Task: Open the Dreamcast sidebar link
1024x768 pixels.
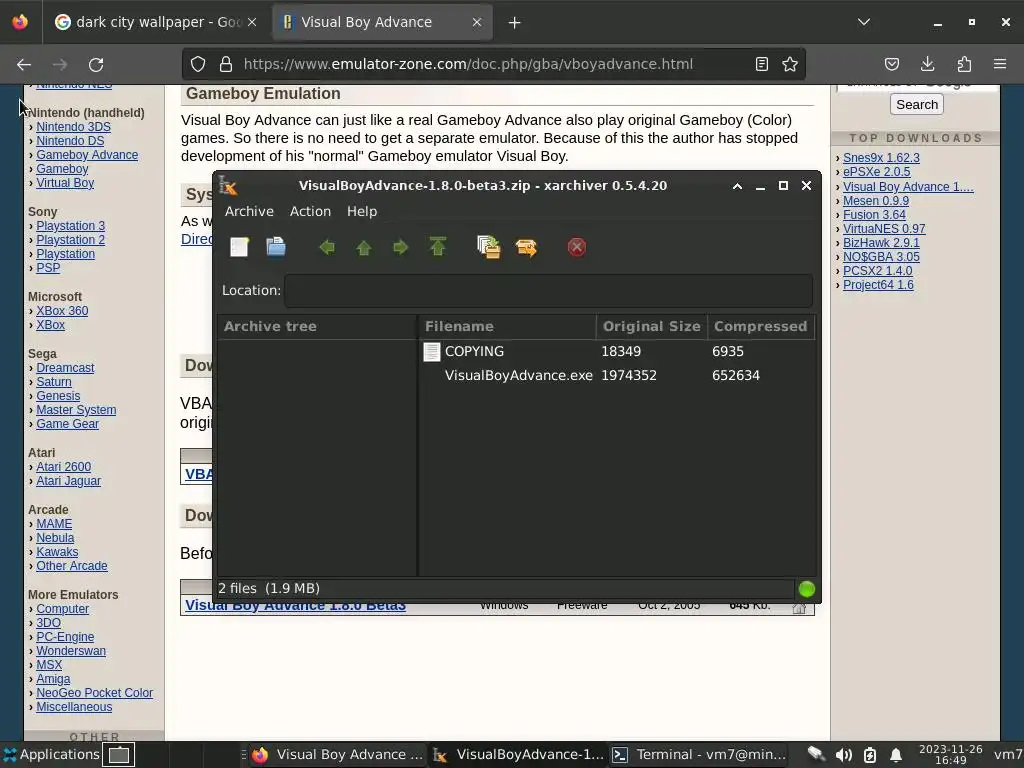Action: click(x=65, y=368)
